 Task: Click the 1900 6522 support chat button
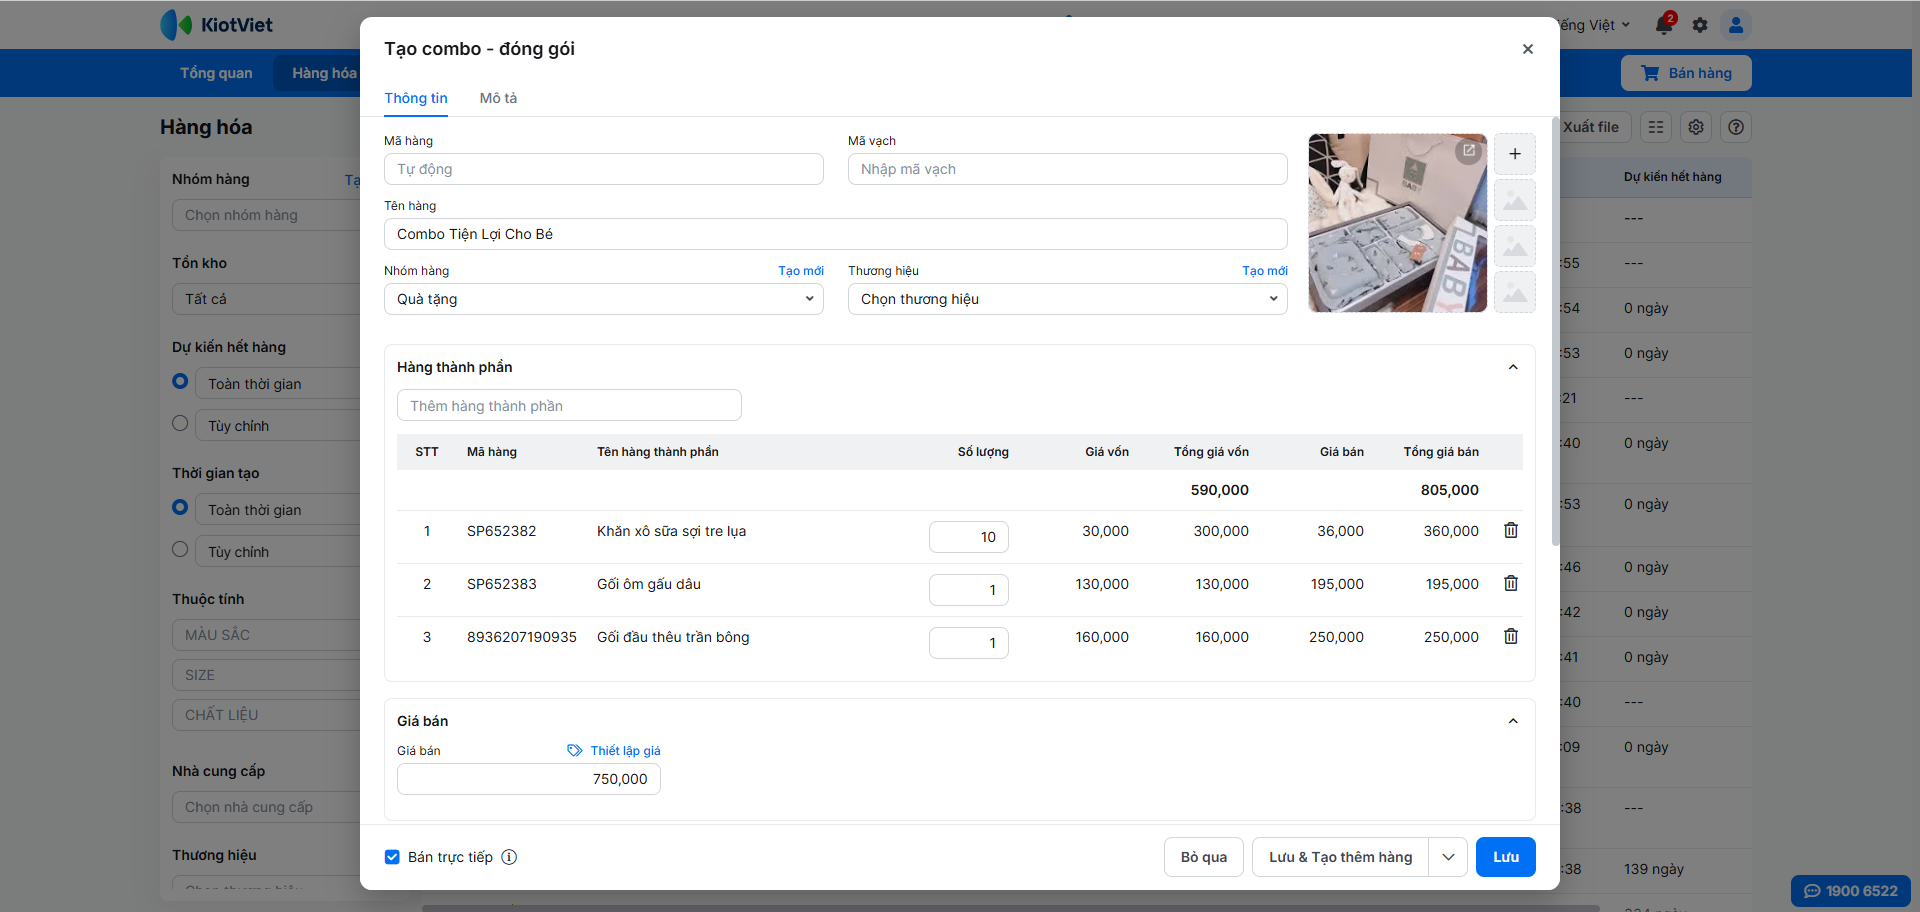(x=1851, y=891)
